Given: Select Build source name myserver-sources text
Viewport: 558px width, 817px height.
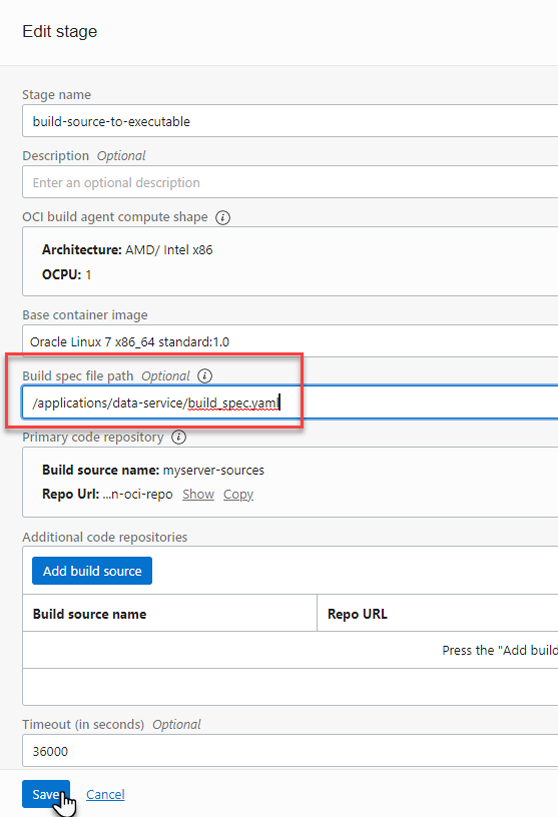Looking at the screenshot, I should tap(153, 470).
